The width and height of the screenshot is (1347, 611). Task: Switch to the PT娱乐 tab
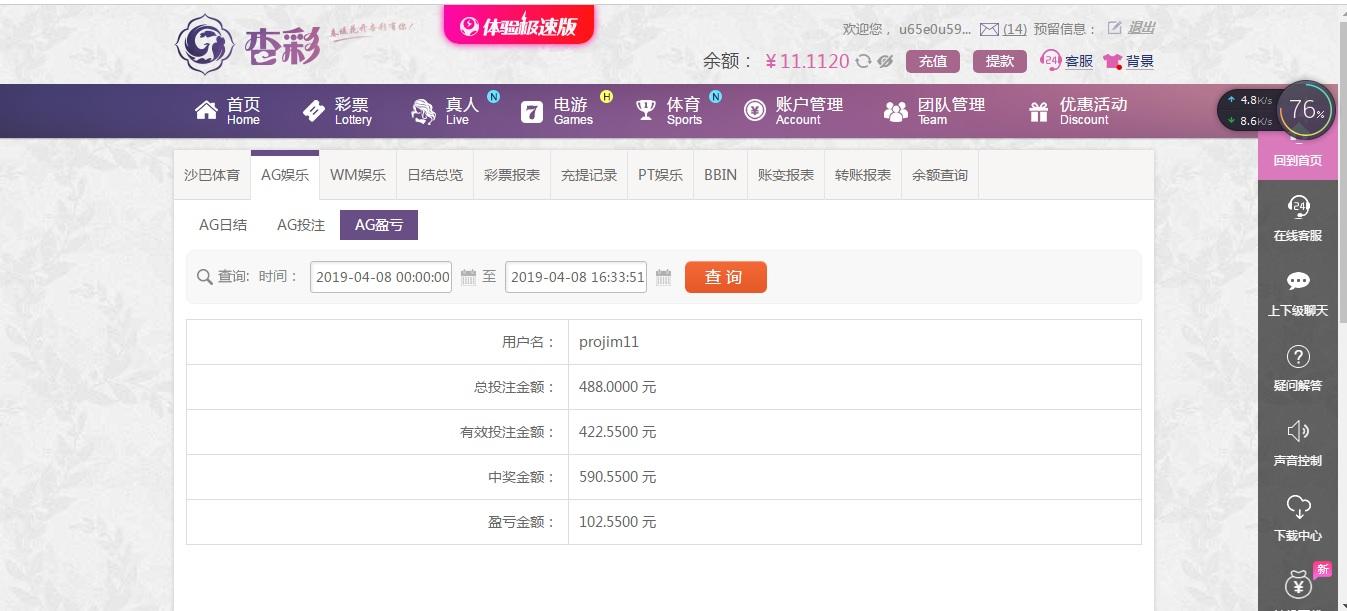(x=661, y=174)
